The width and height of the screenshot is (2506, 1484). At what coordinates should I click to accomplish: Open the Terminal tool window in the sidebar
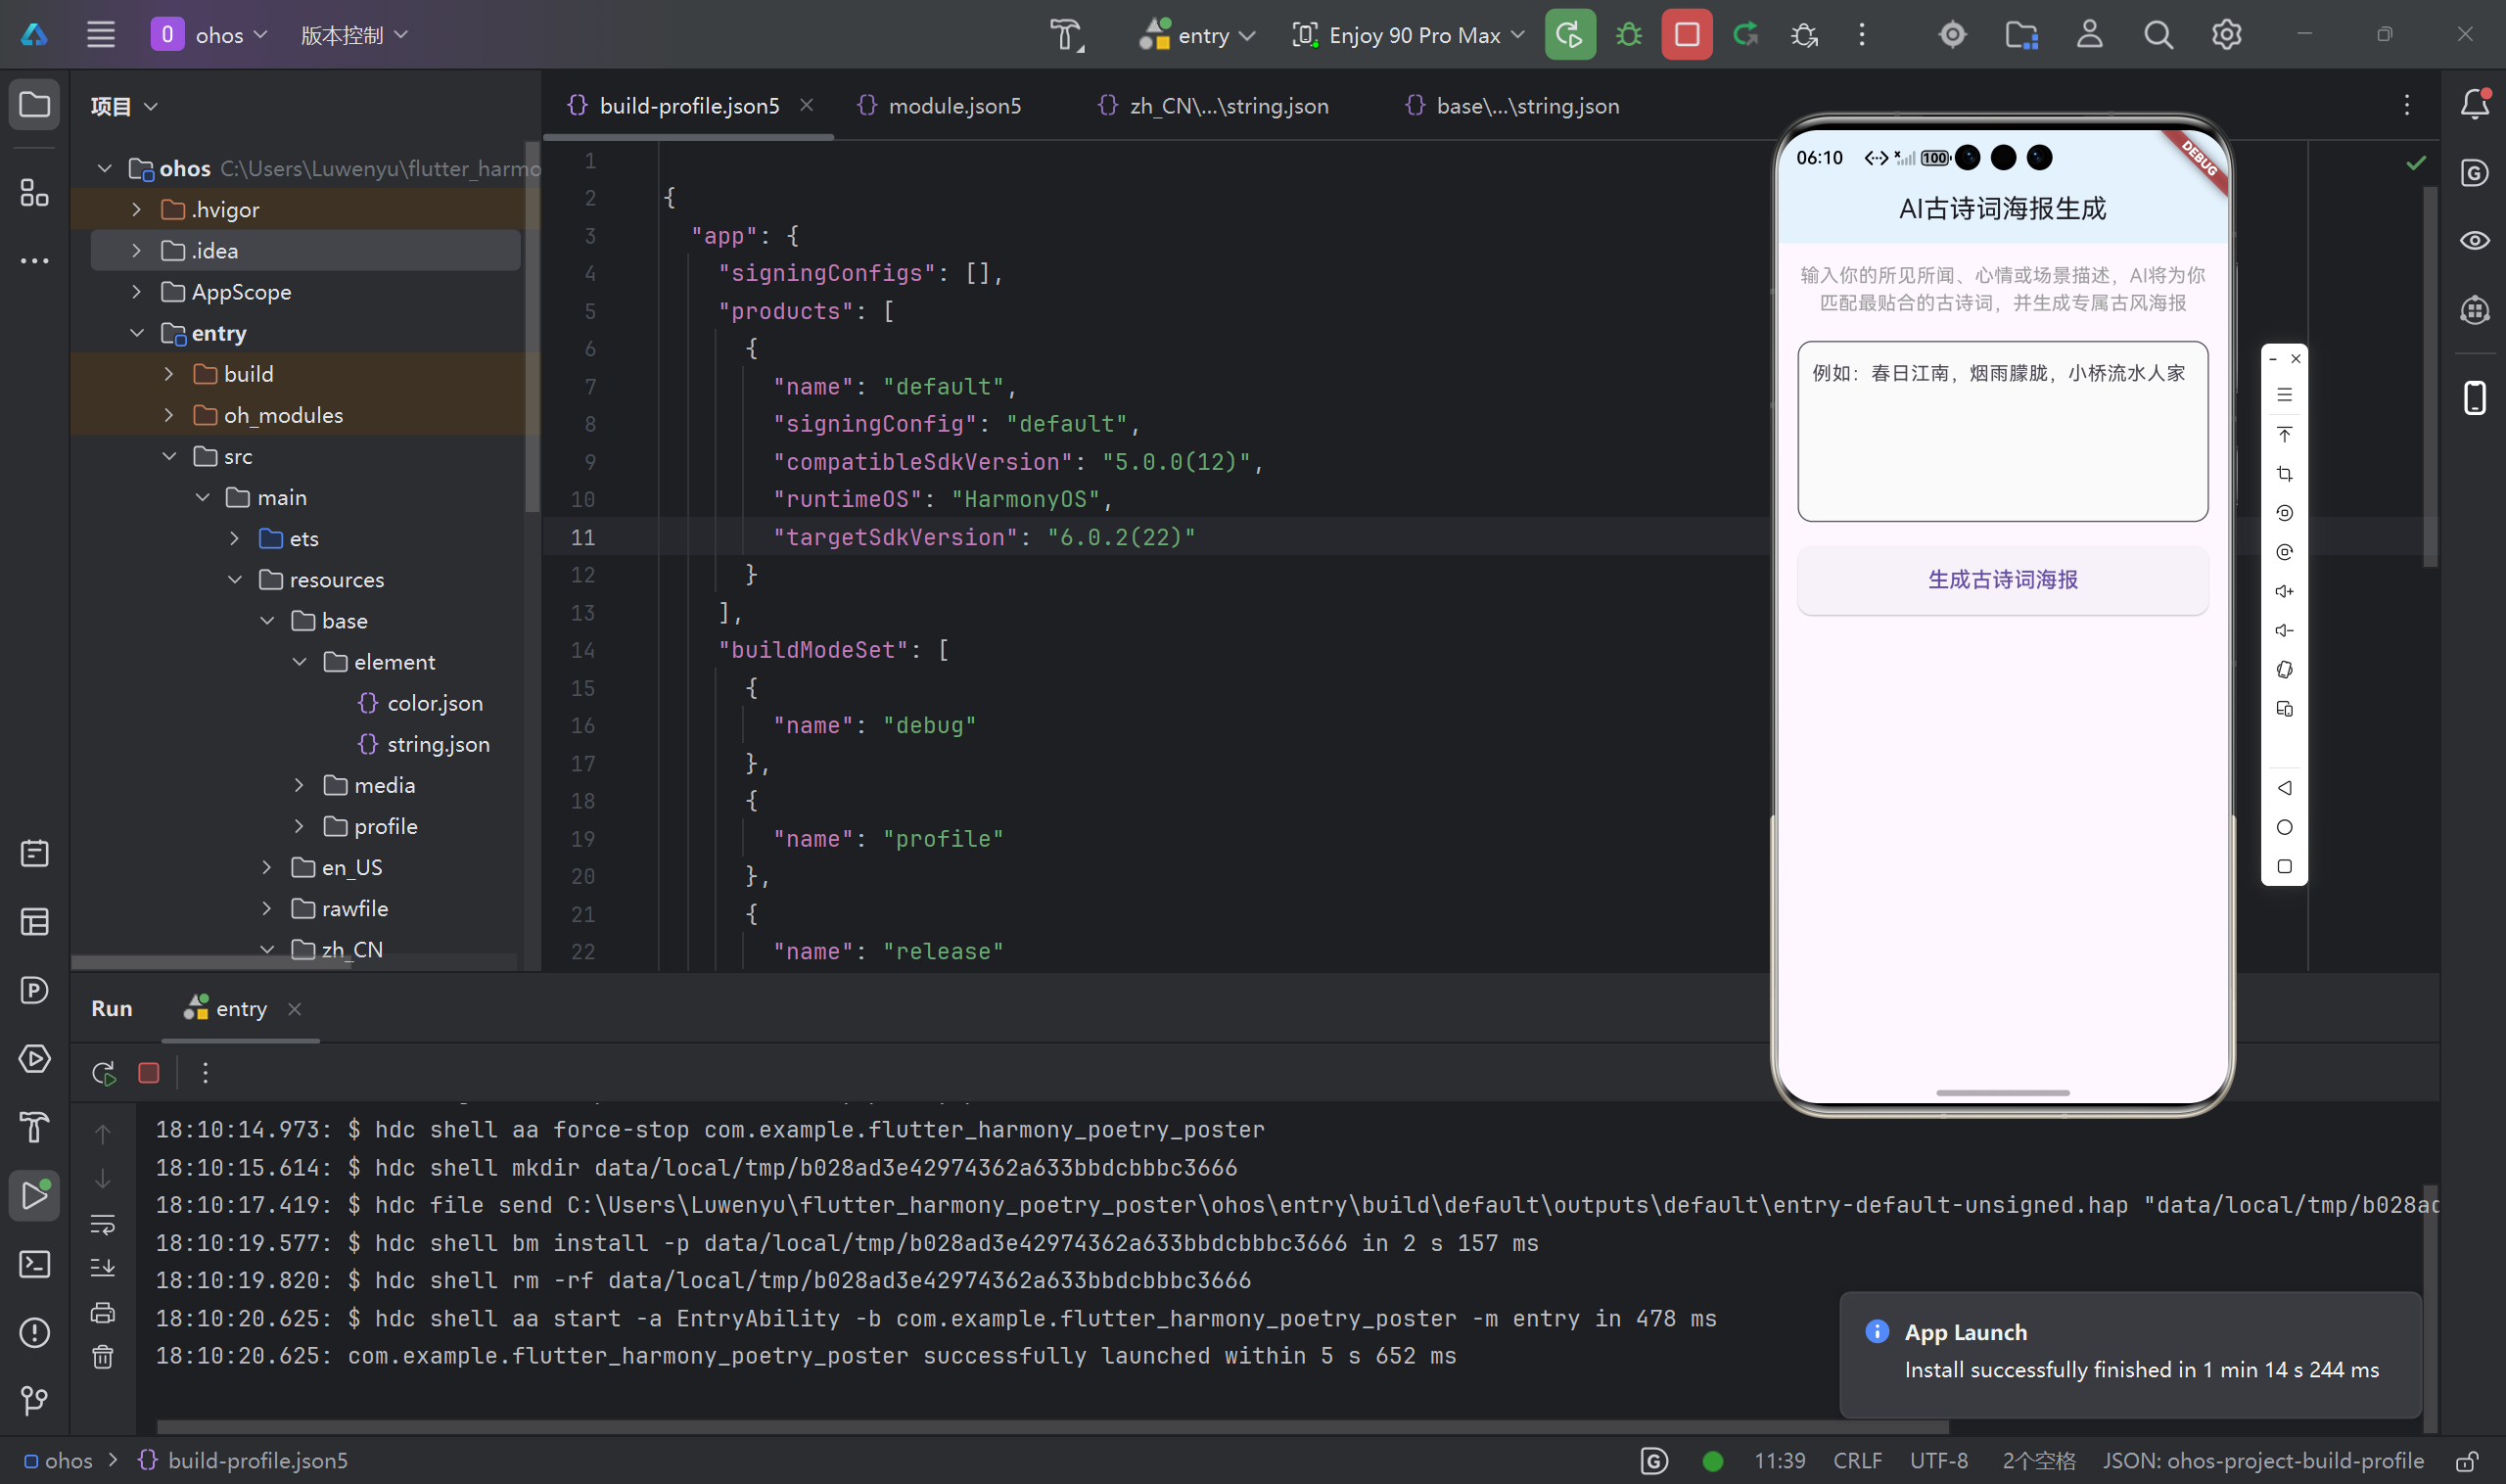tap(34, 1264)
